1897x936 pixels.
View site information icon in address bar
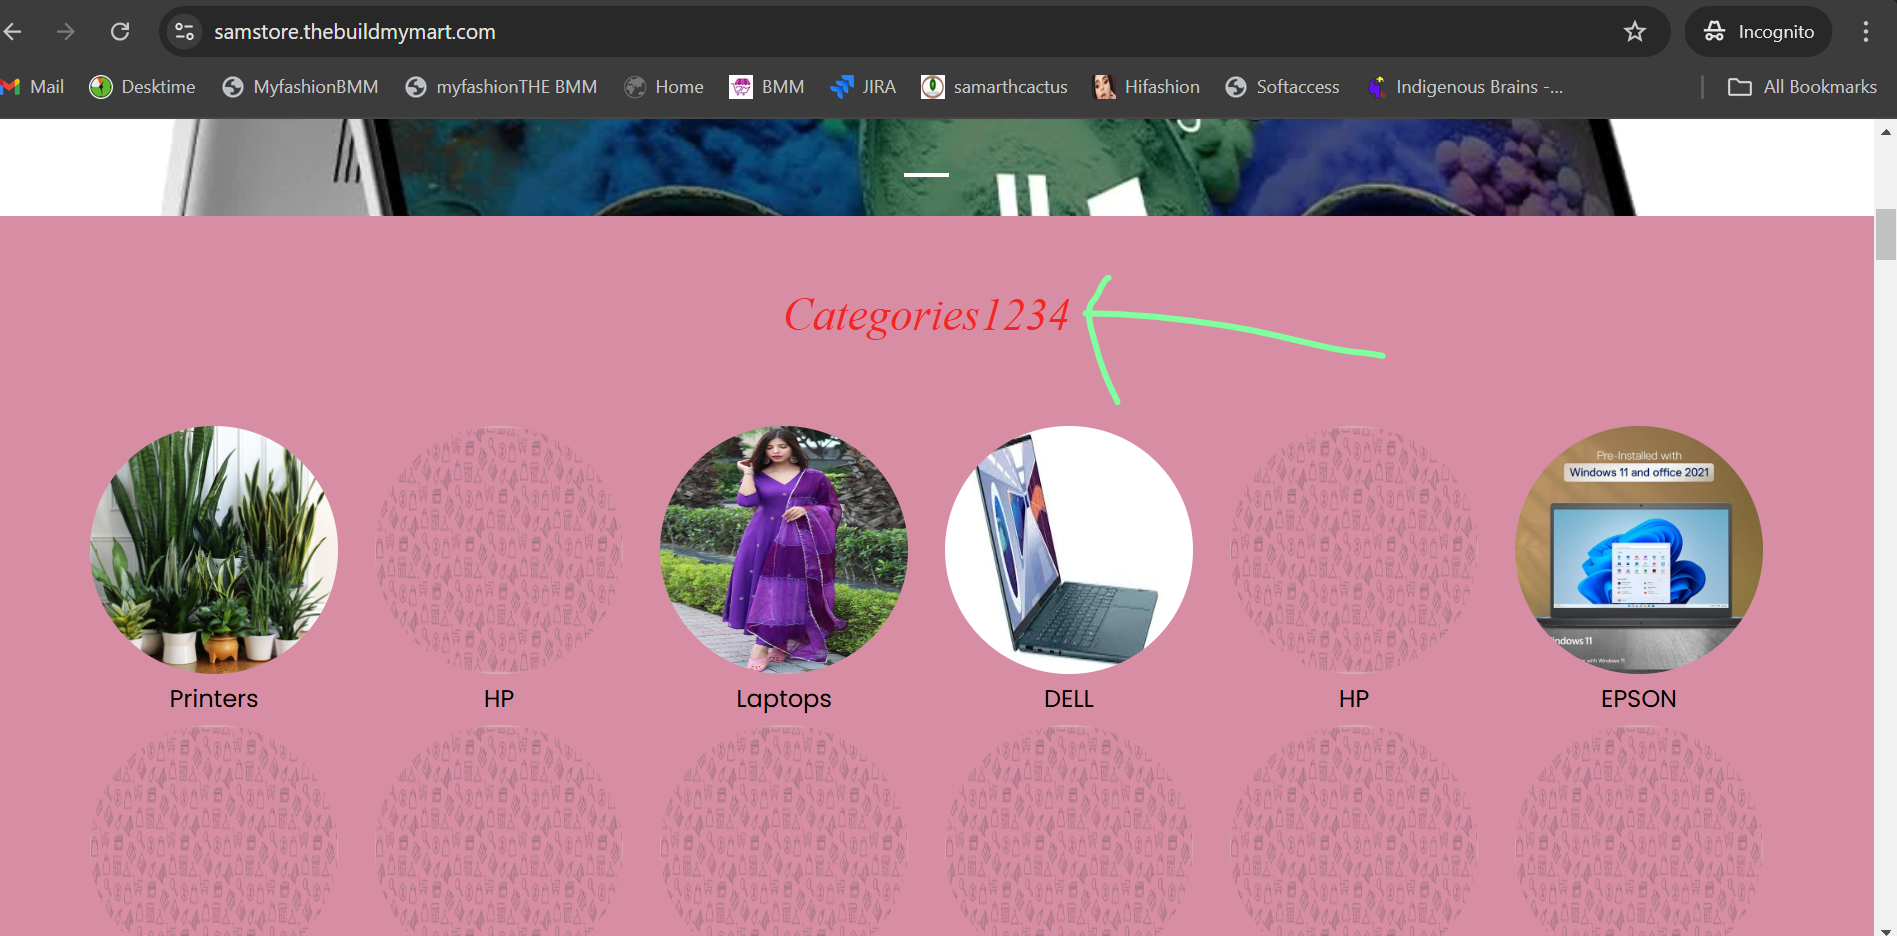pos(185,32)
